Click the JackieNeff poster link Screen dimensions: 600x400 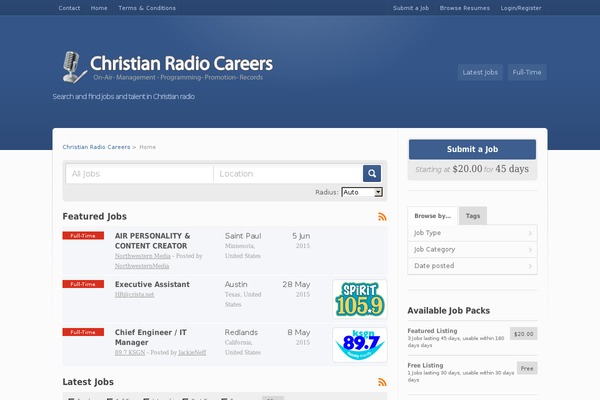(x=192, y=353)
